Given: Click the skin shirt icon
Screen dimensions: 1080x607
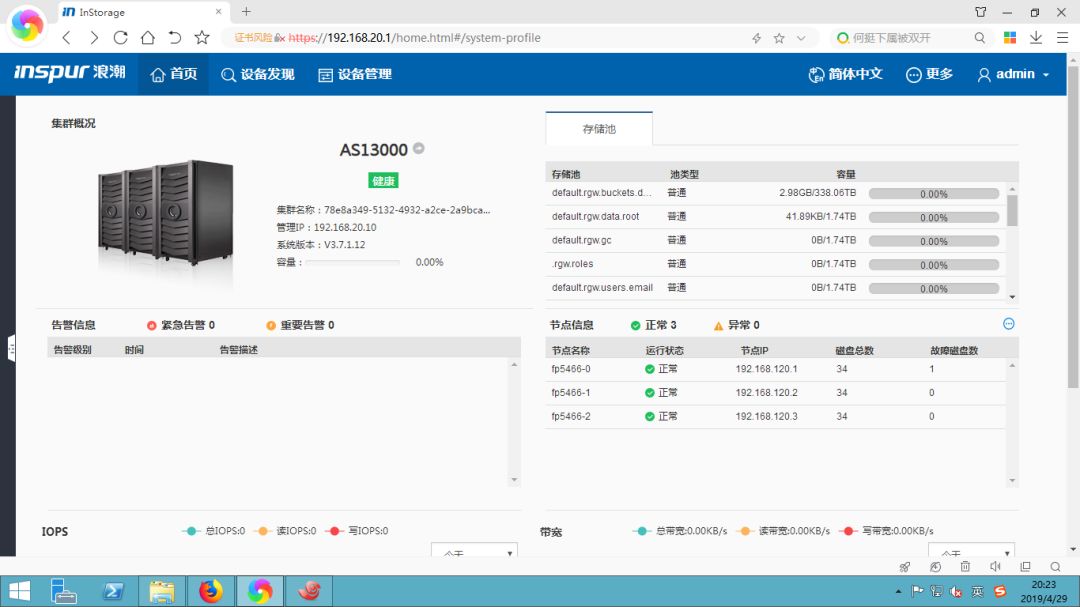Looking at the screenshot, I should tap(981, 12).
